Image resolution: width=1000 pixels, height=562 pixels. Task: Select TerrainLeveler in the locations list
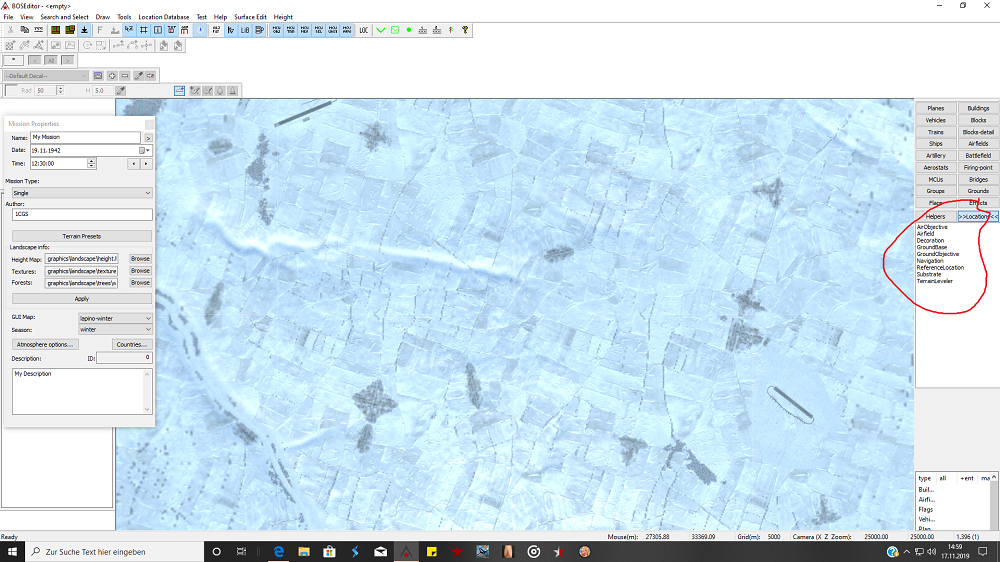click(x=934, y=281)
